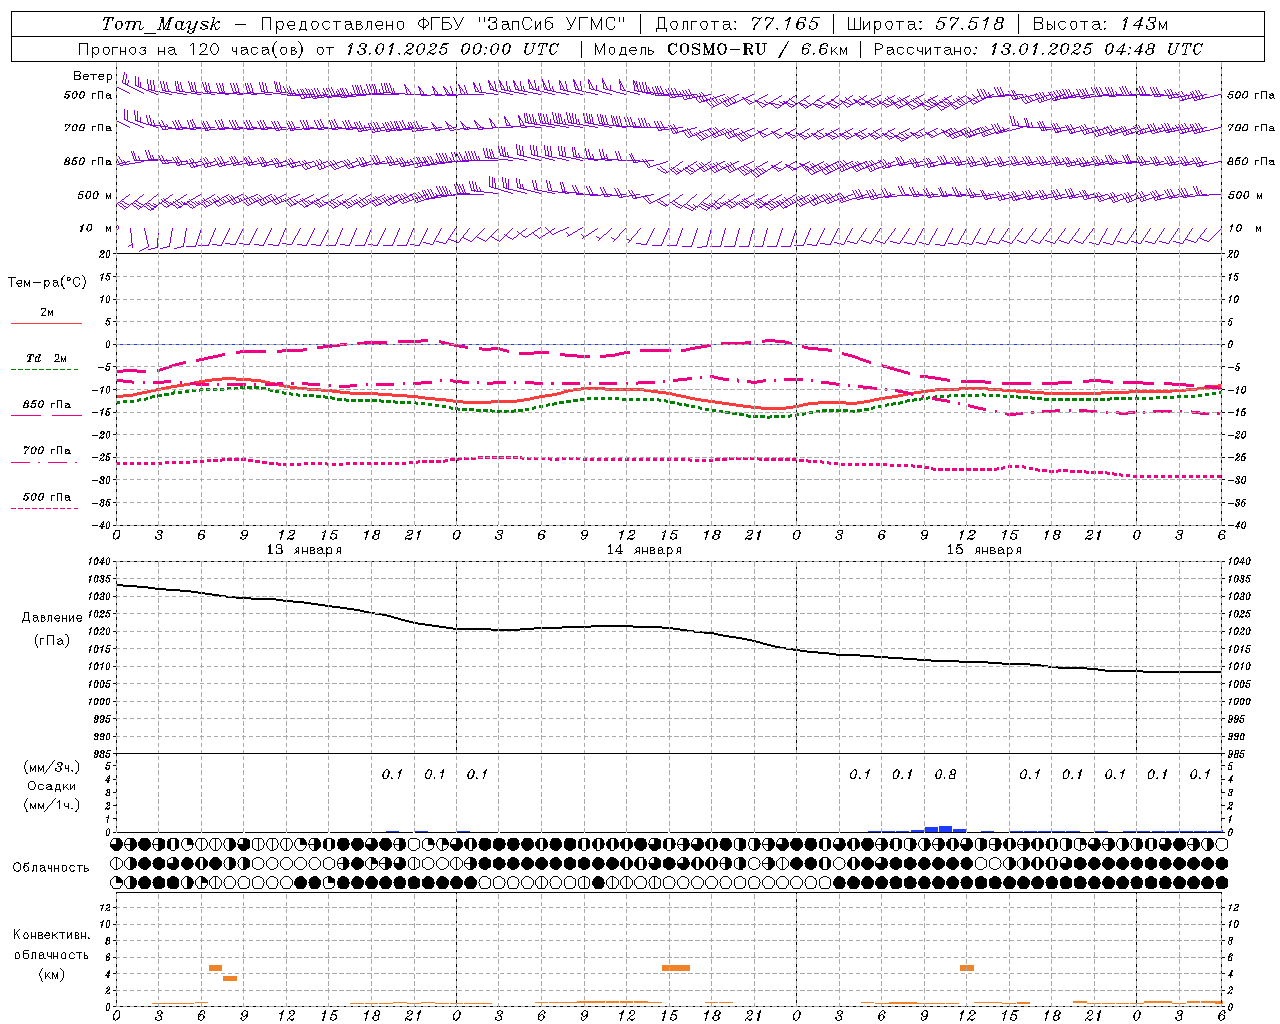Click the left '10 м' wind level label

pyautogui.click(x=97, y=228)
